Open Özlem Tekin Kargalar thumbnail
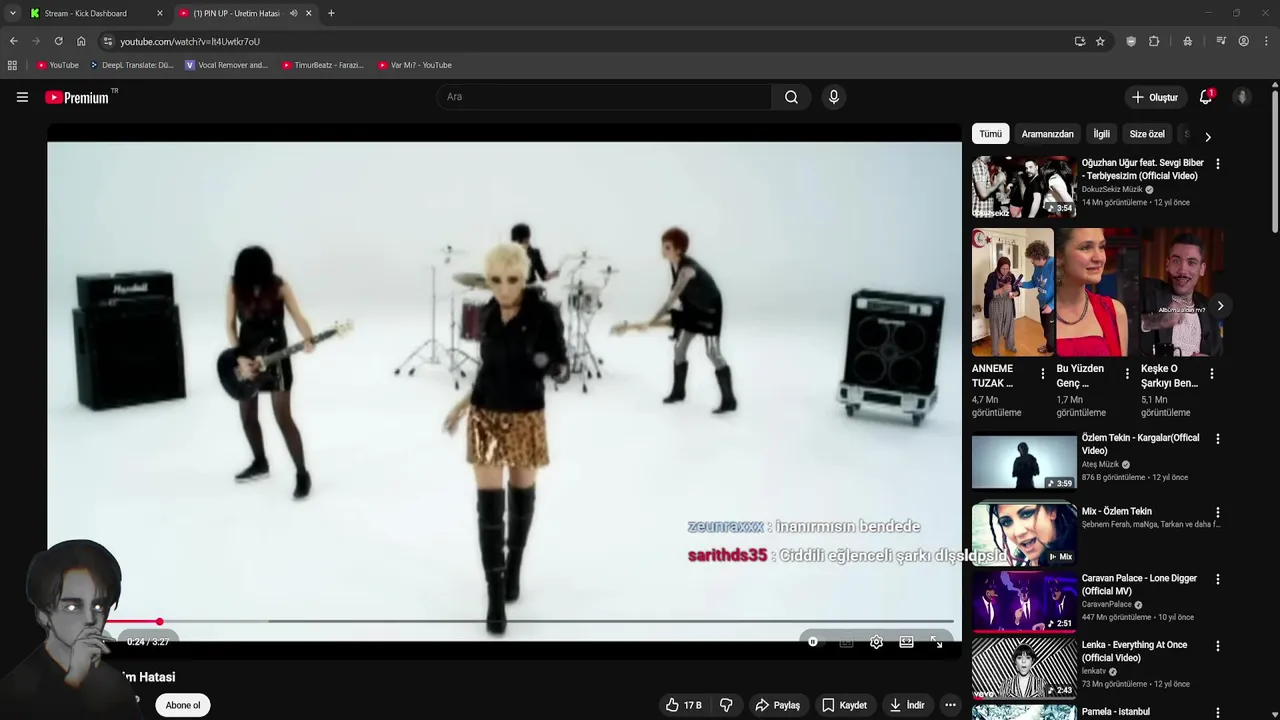 (x=1024, y=462)
